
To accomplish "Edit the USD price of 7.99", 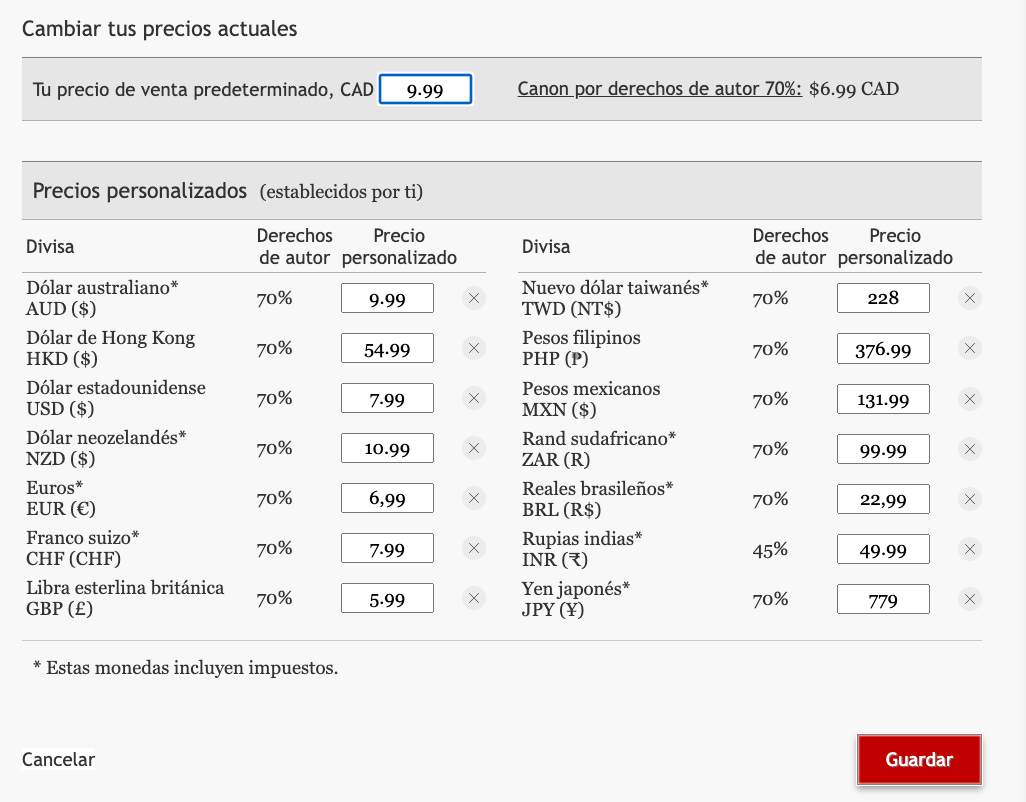I will click(387, 398).
